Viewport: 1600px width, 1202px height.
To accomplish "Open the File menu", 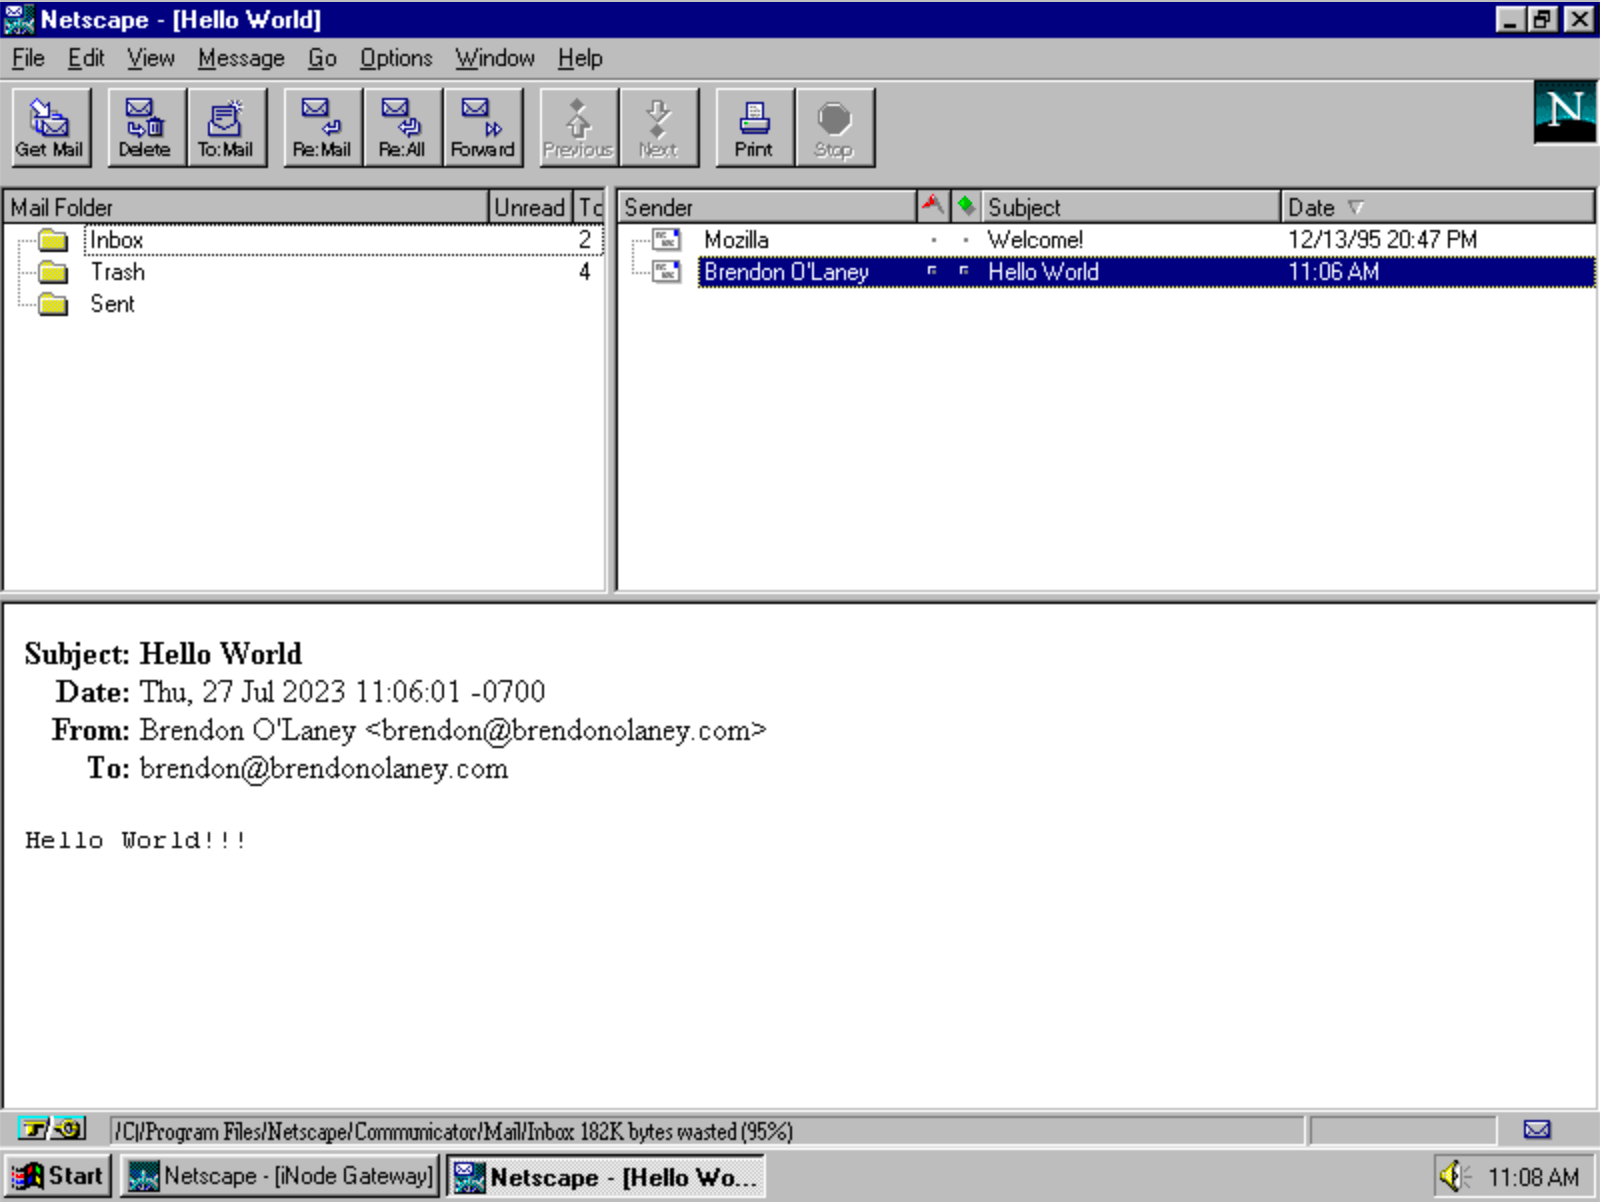I will 28,58.
